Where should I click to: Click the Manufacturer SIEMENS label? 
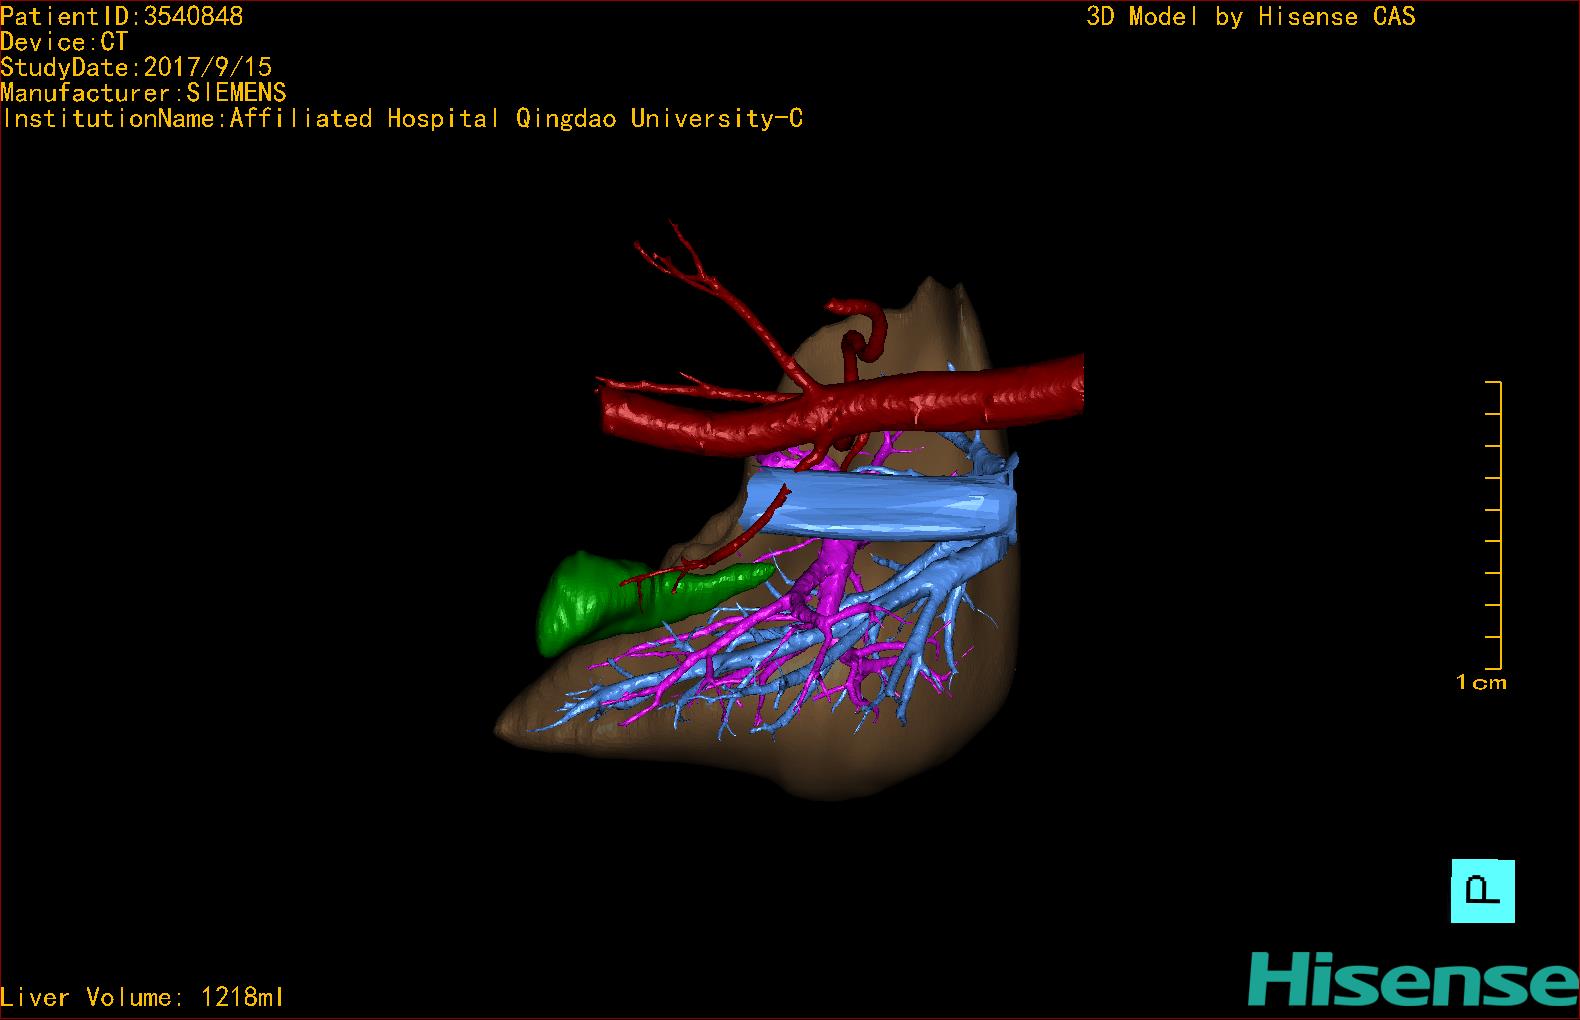point(143,93)
